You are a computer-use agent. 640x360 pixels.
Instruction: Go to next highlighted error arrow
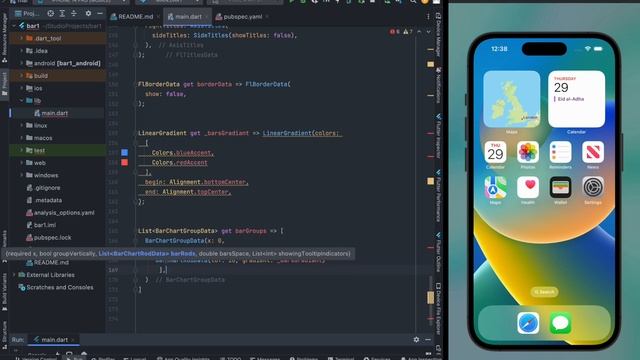(428, 31)
